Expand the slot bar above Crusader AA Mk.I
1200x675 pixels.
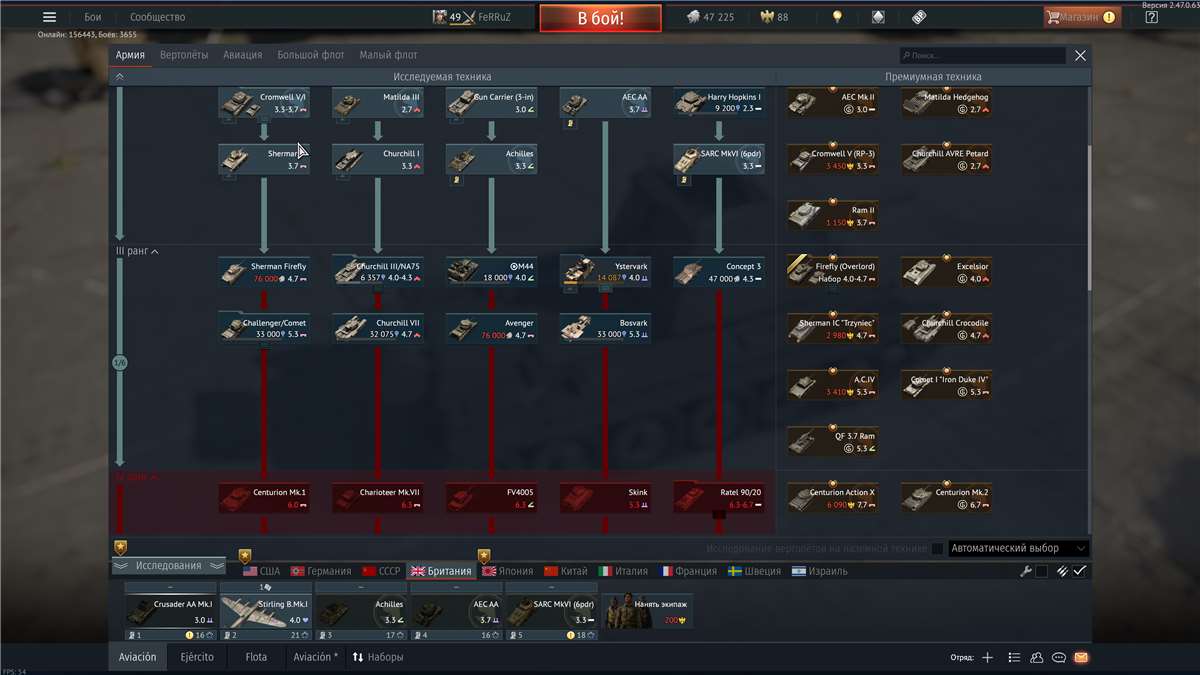(170, 588)
